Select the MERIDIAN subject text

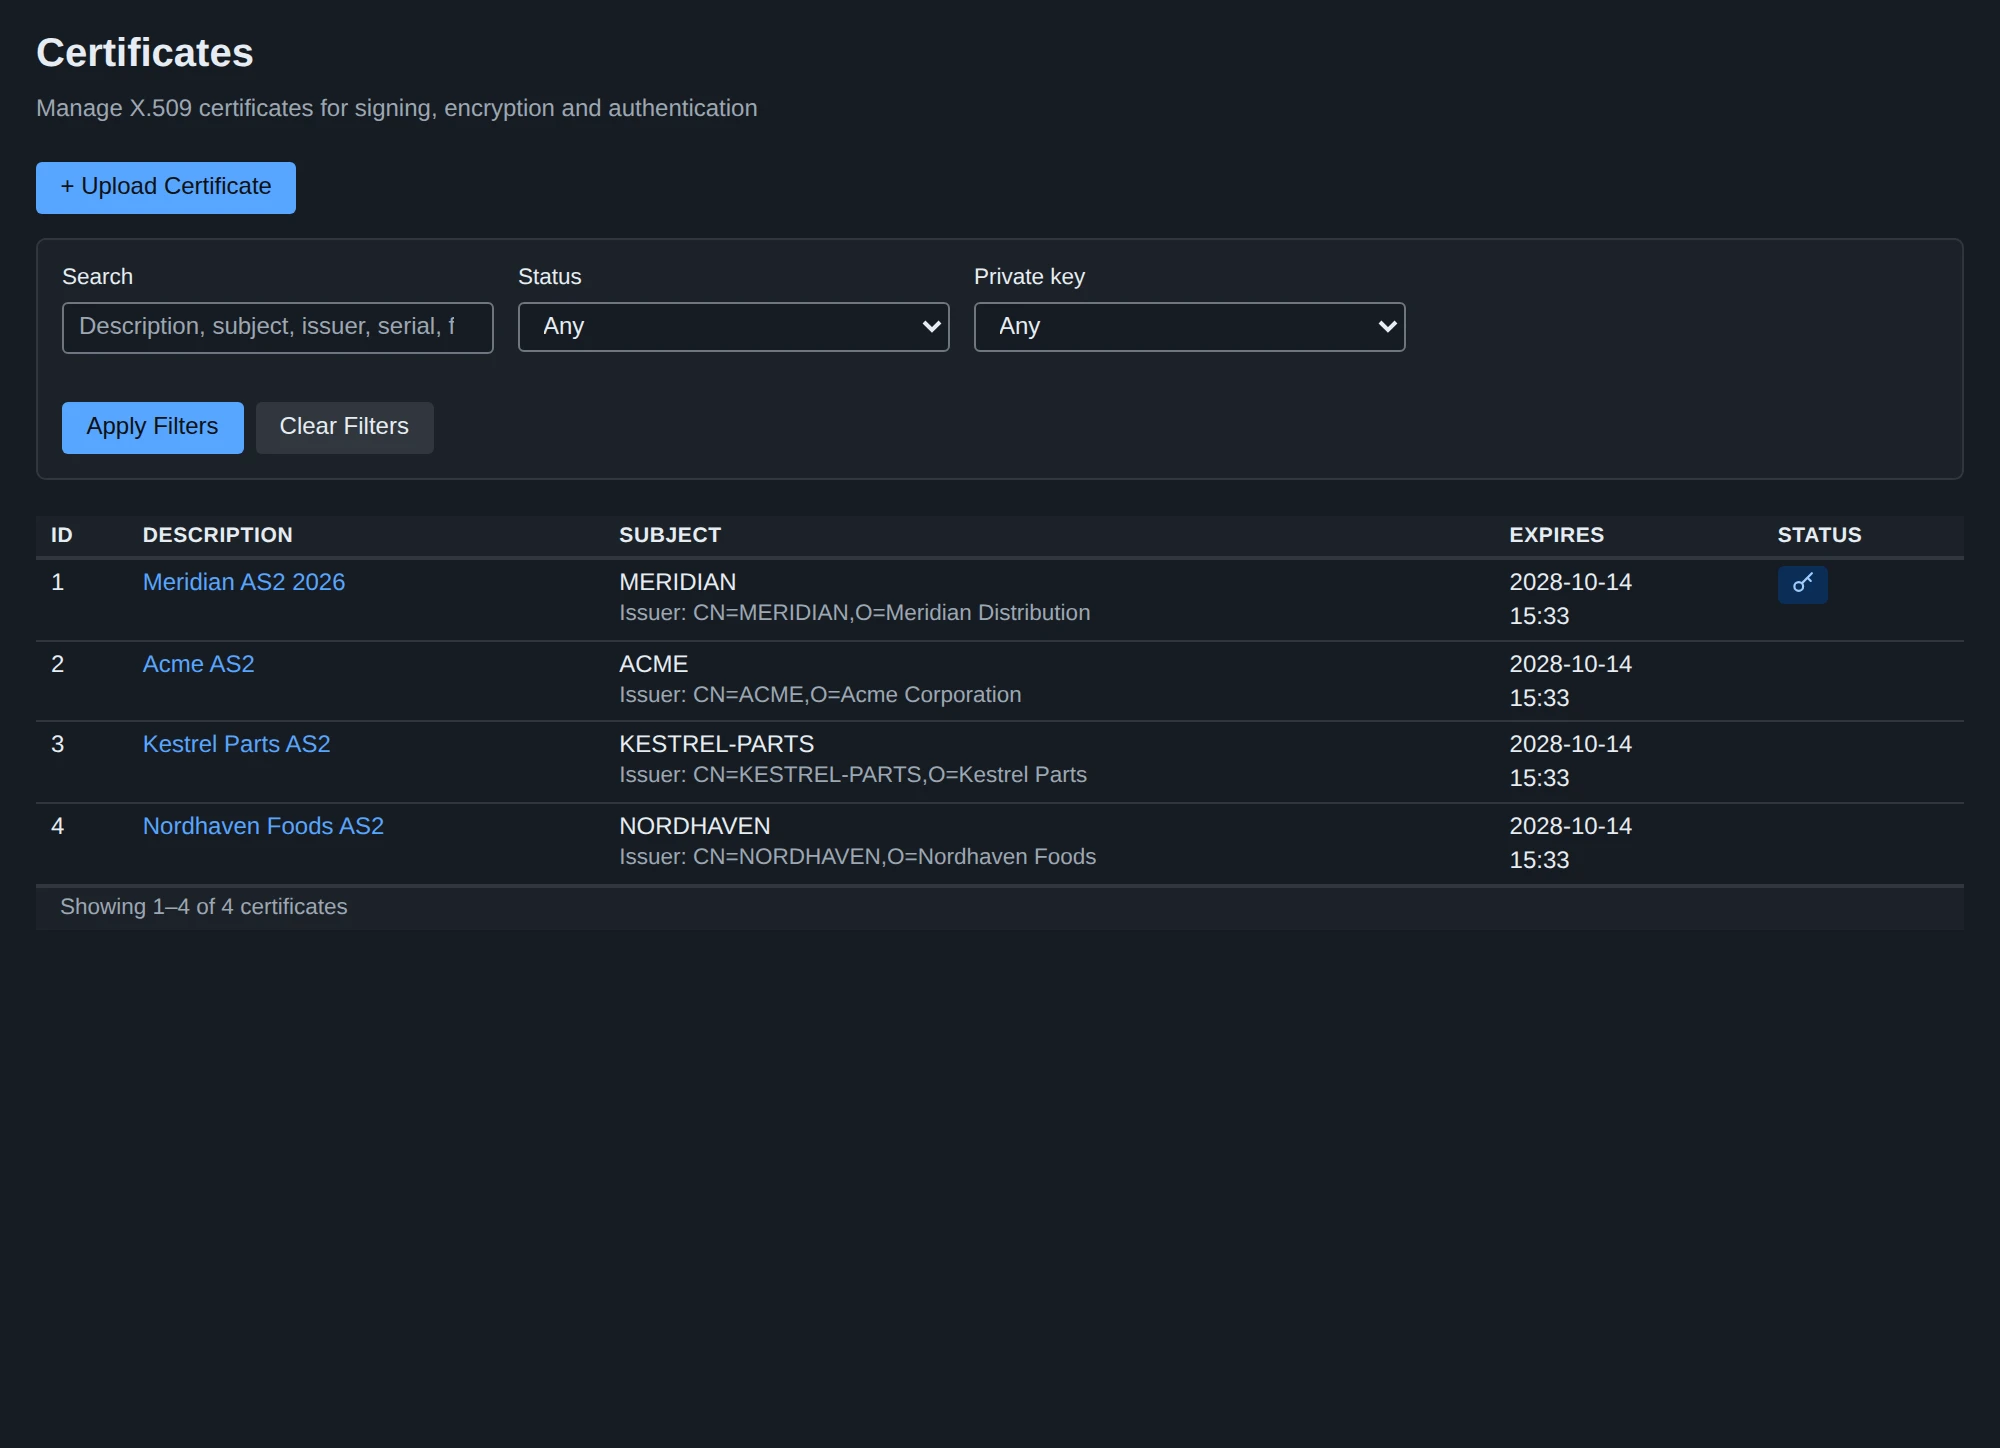(677, 582)
